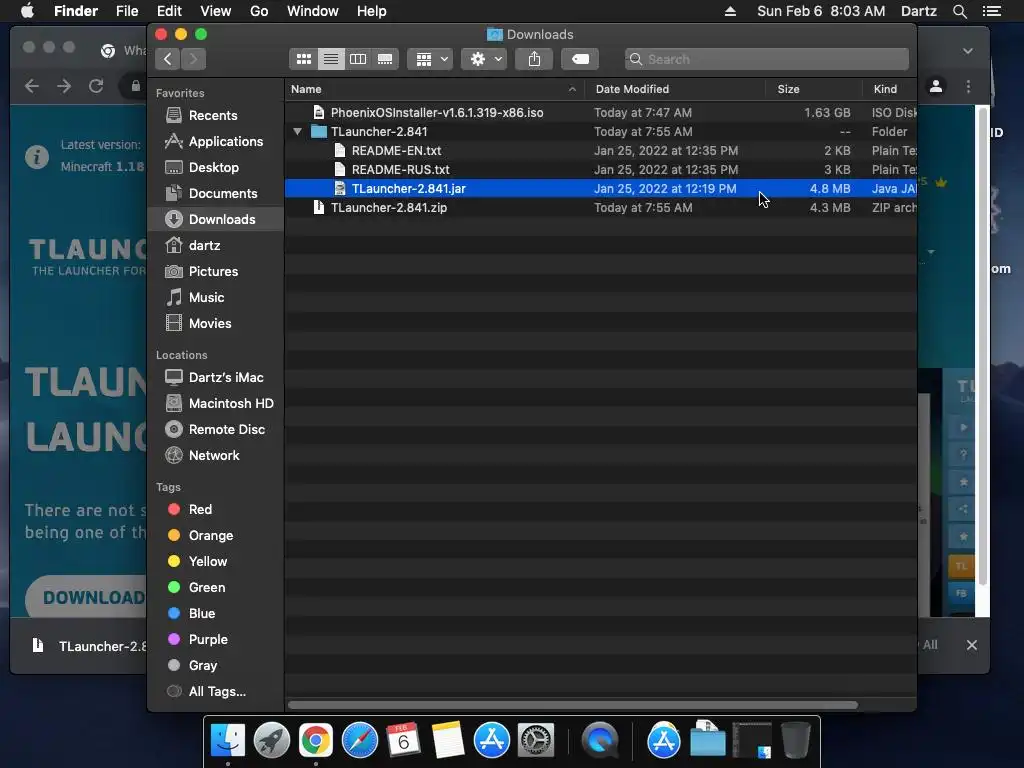This screenshot has width=1024, height=768.
Task: Click the Edit Tags toolbar button
Action: (x=580, y=59)
